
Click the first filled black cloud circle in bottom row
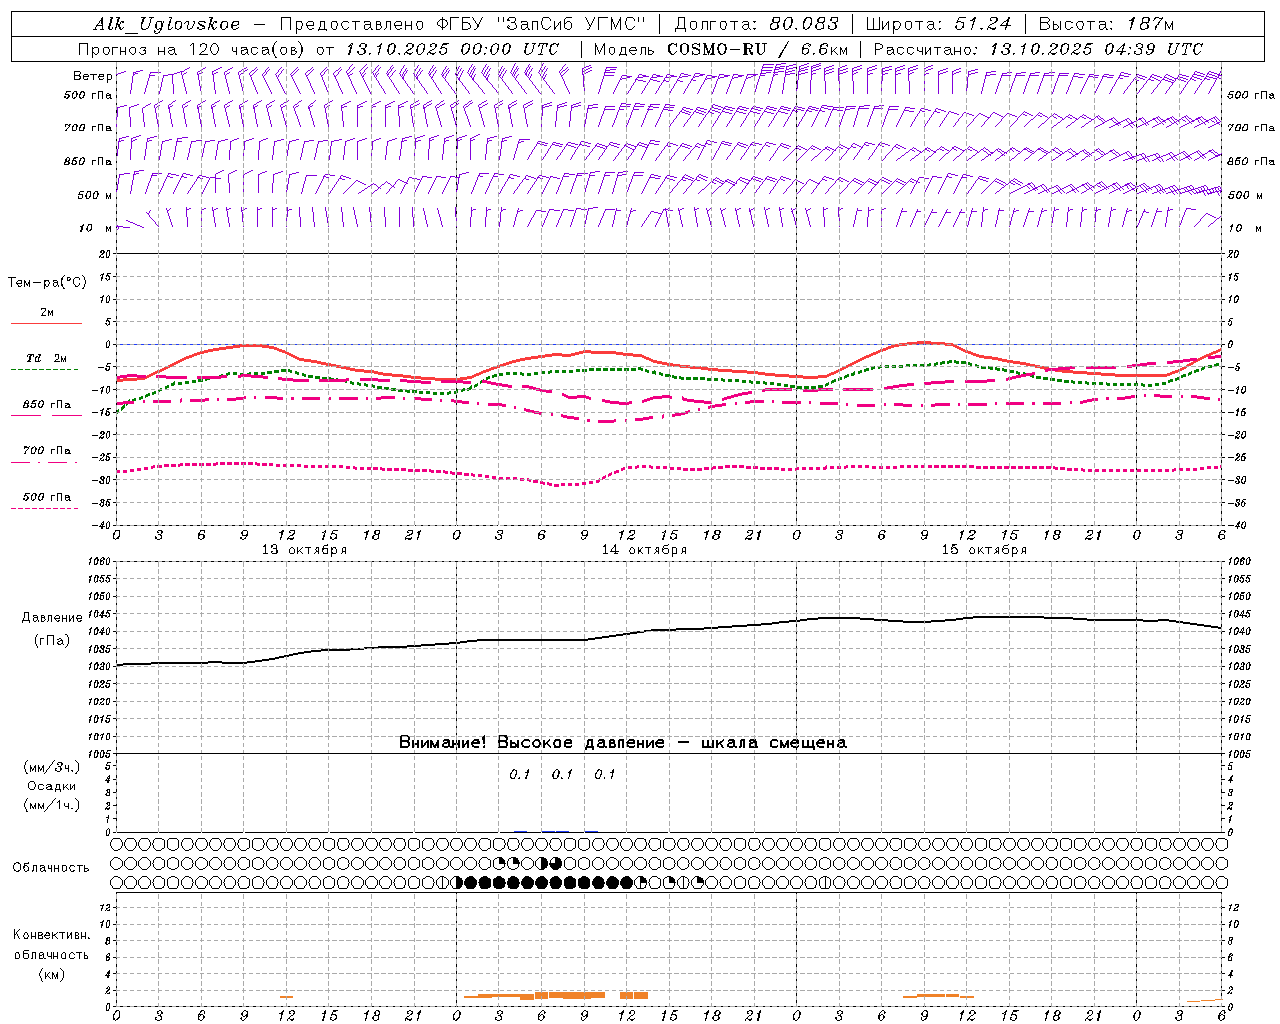coord(471,882)
